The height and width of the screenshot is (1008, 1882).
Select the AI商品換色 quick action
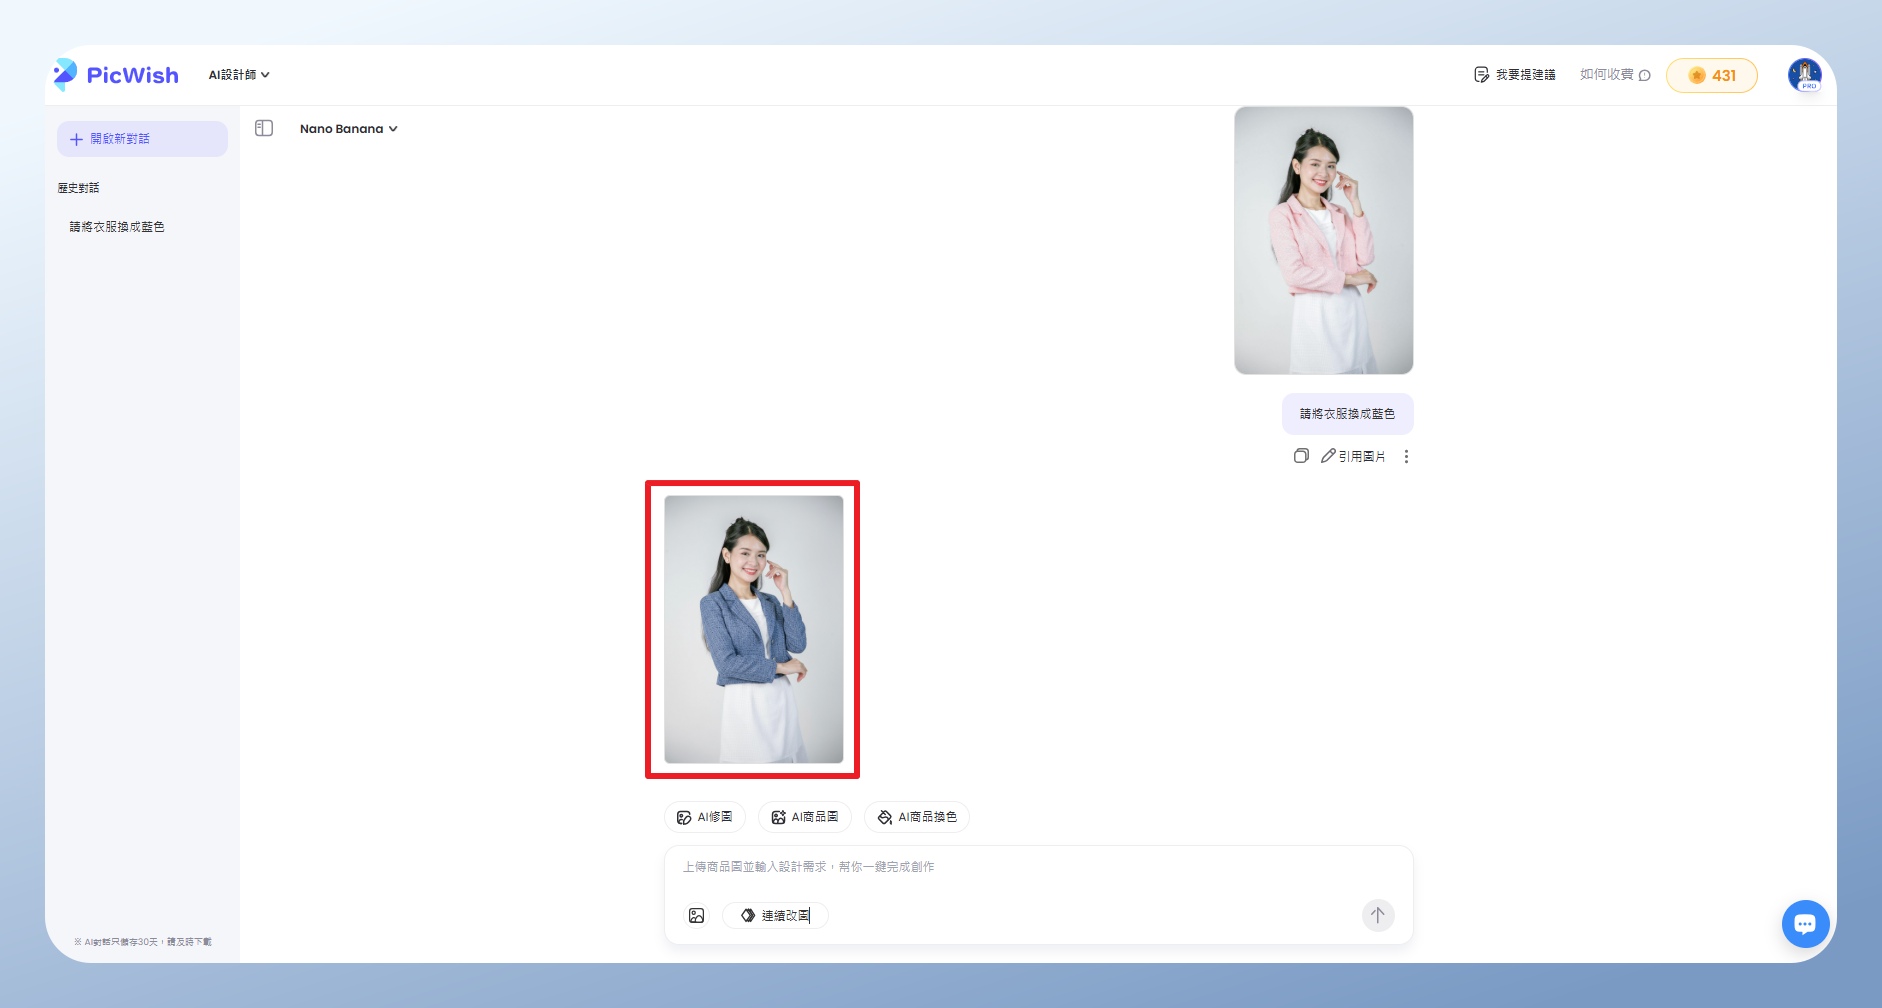(x=917, y=817)
